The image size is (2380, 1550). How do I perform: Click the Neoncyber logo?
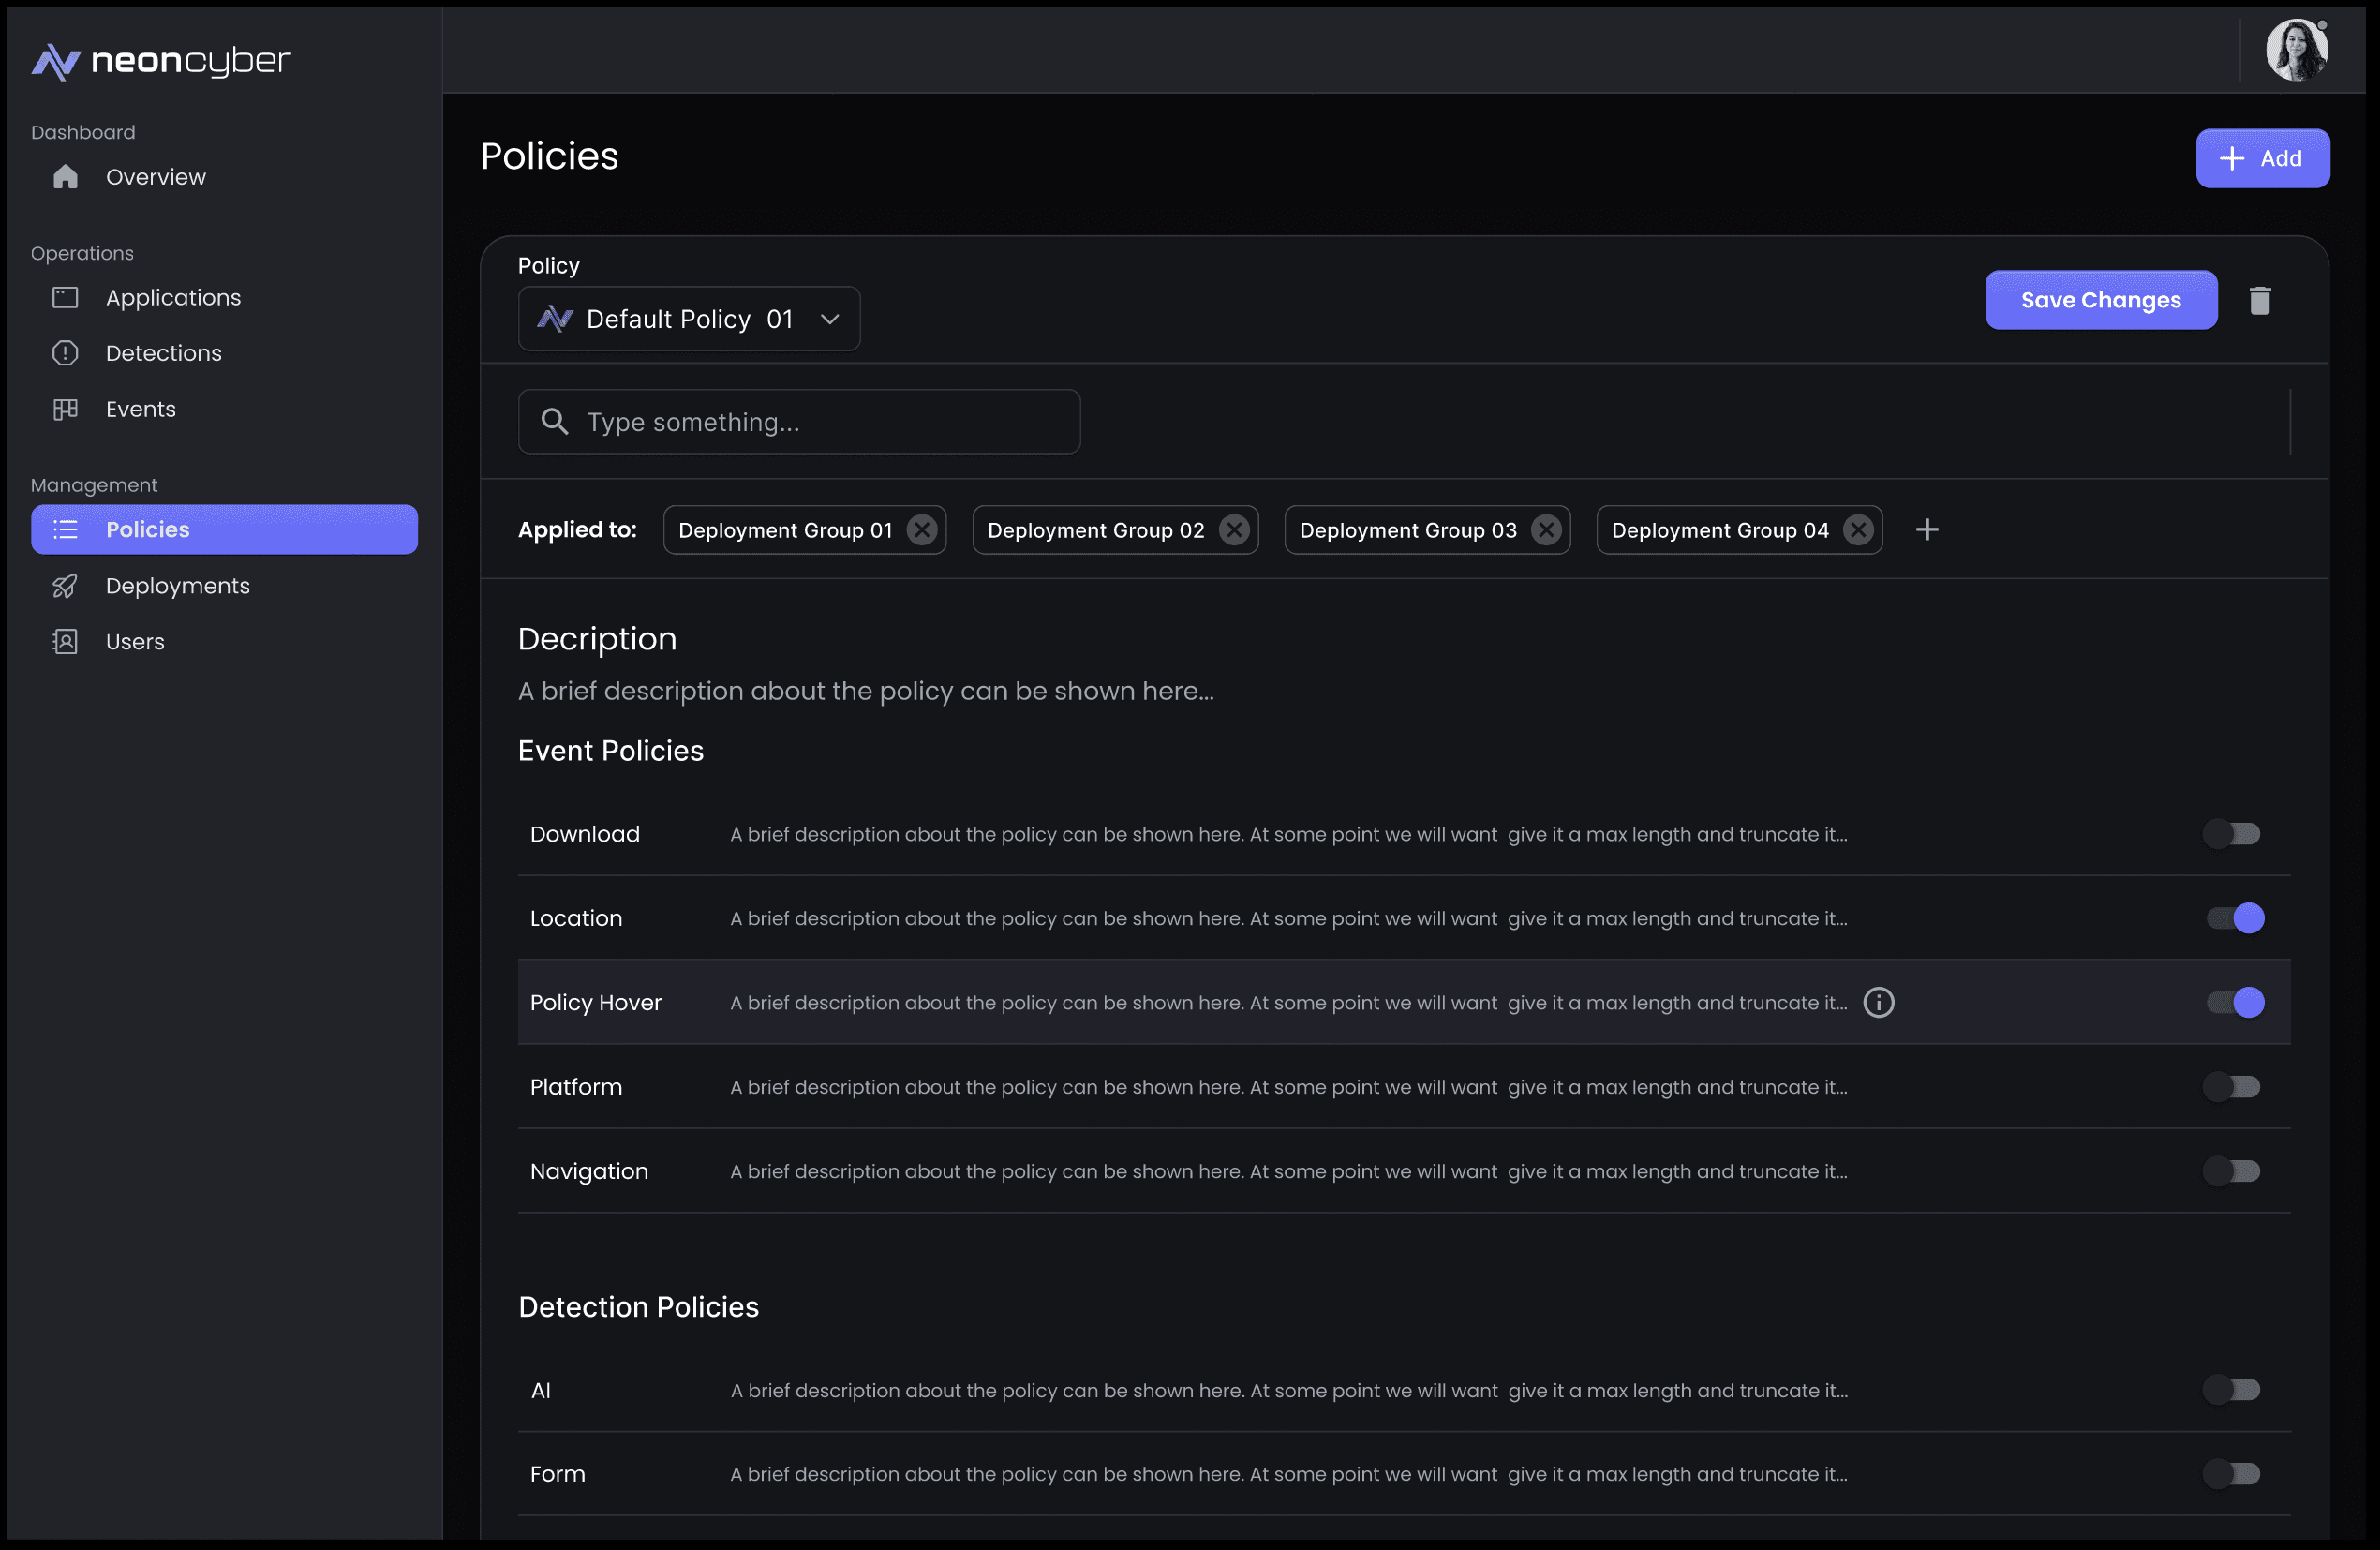(x=160, y=61)
